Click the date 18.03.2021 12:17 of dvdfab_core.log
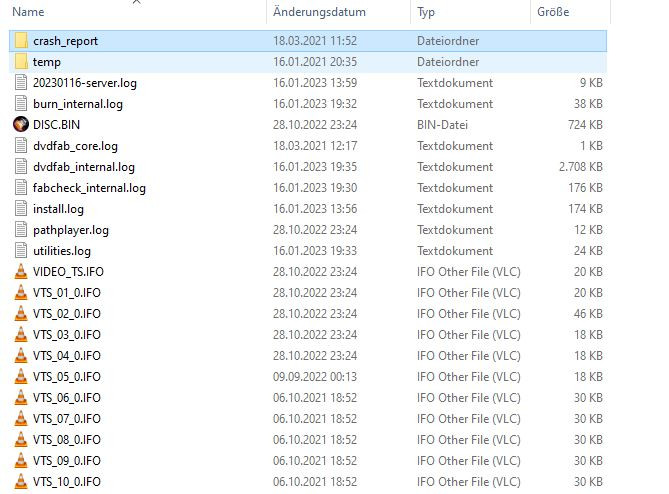Image resolution: width=669 pixels, height=494 pixels. click(315, 146)
